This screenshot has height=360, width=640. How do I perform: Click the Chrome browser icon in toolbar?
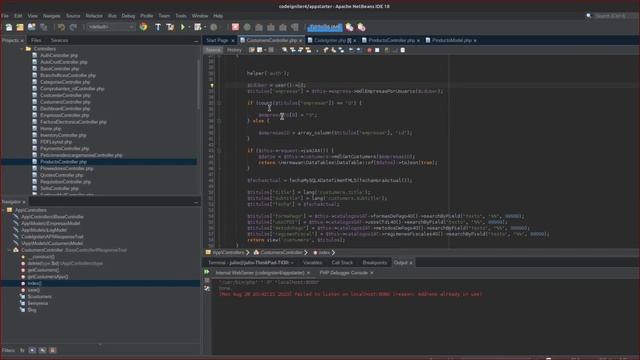[143, 27]
